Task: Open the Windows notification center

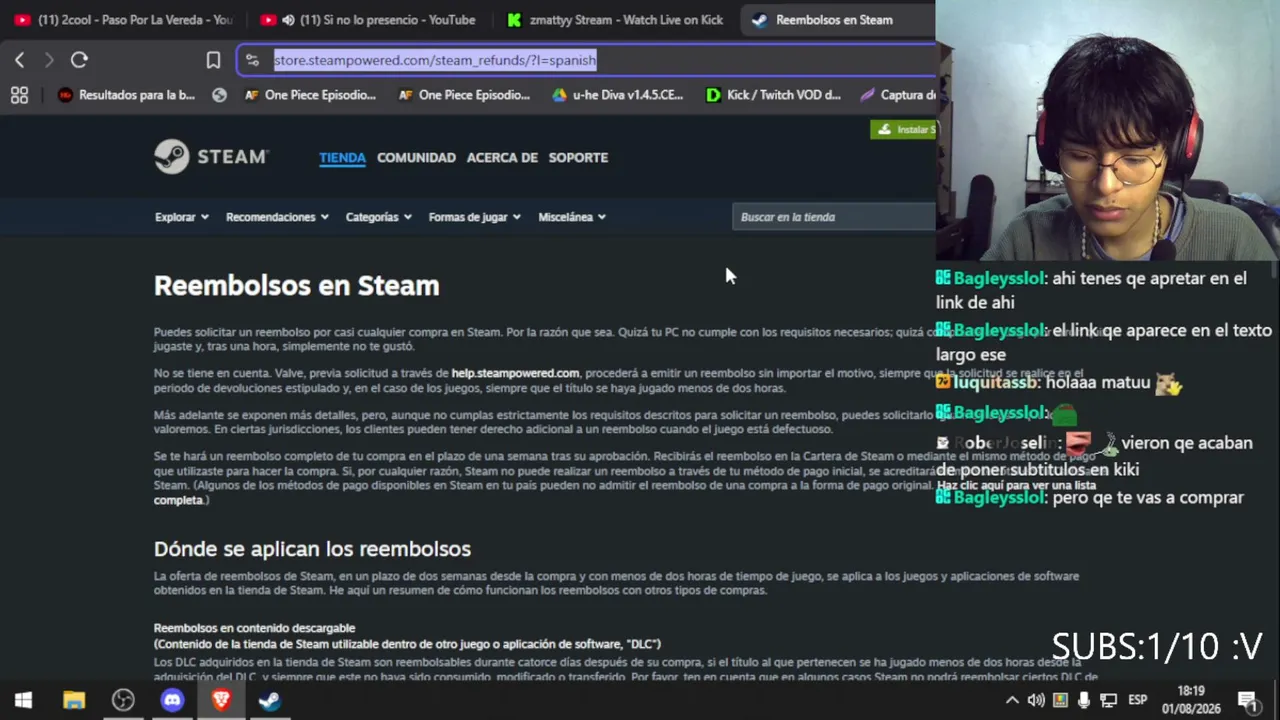Action: point(1247,700)
